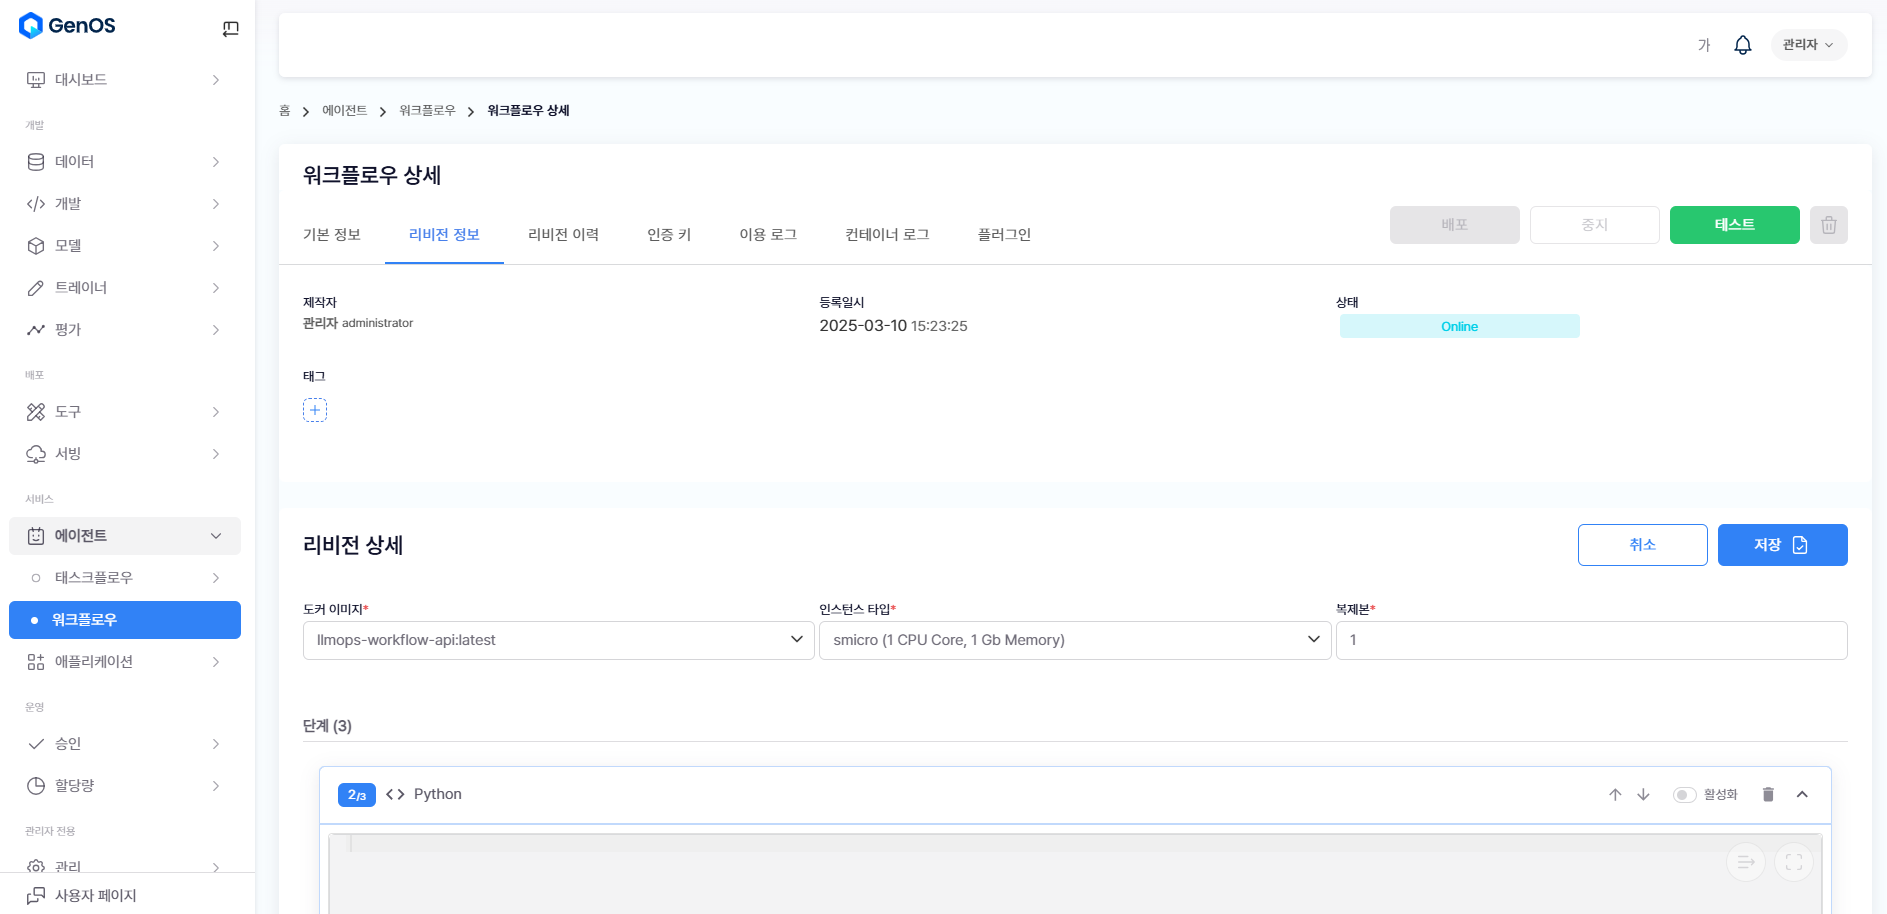Collapse the Python step panel
The height and width of the screenshot is (914, 1887).
pos(1802,795)
